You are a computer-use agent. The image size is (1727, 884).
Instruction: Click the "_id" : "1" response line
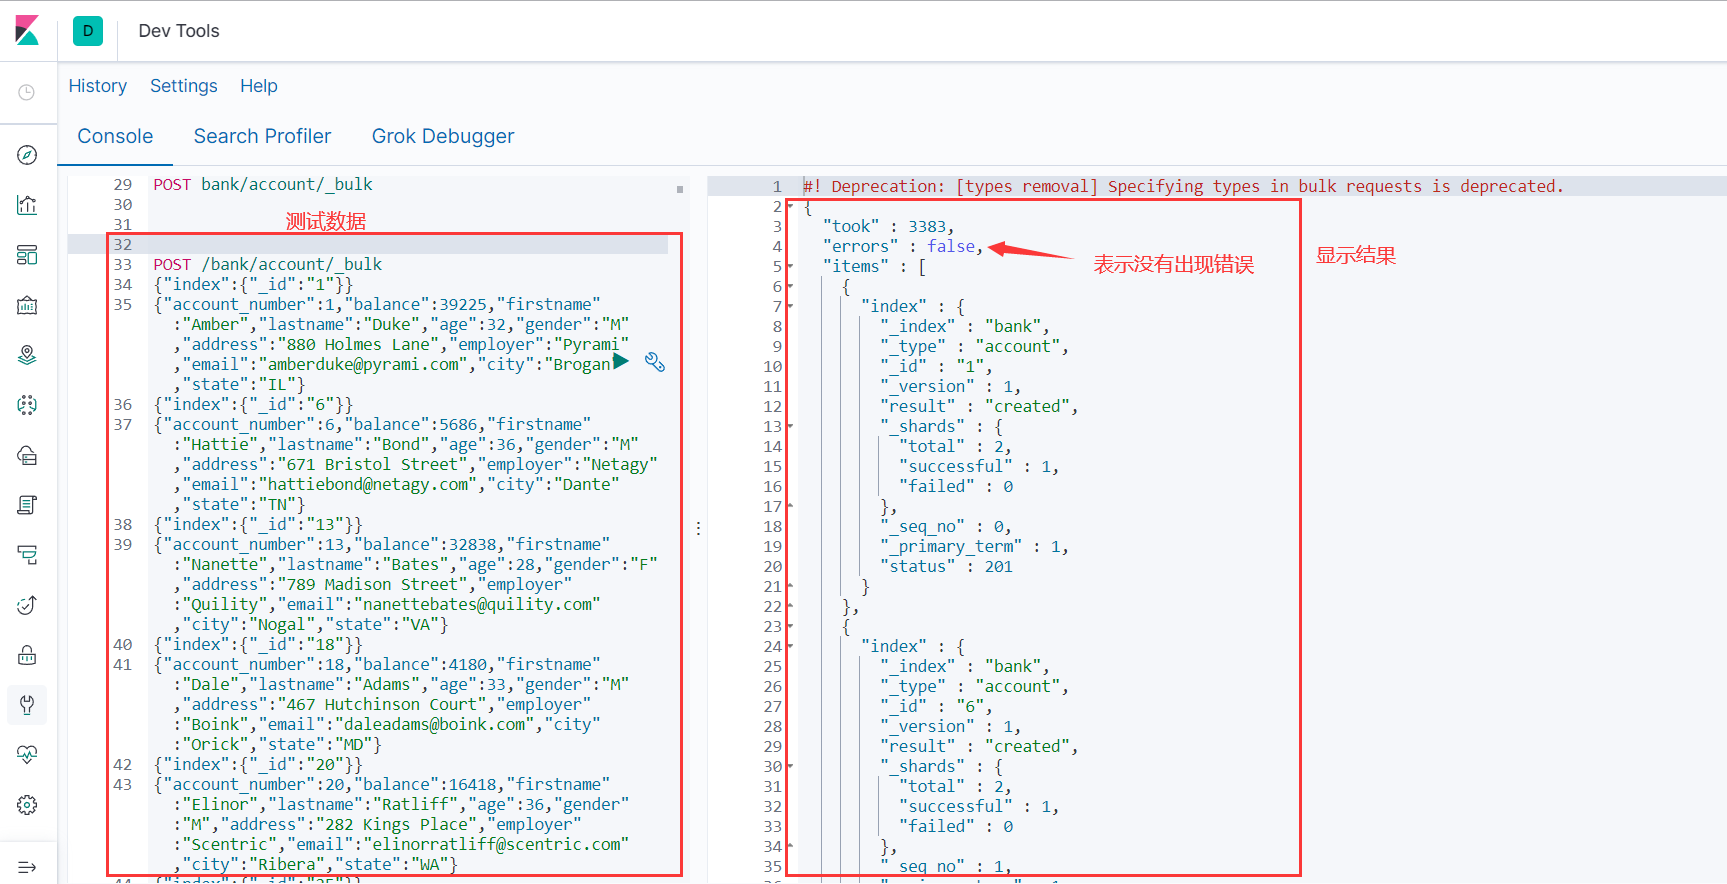click(x=936, y=366)
